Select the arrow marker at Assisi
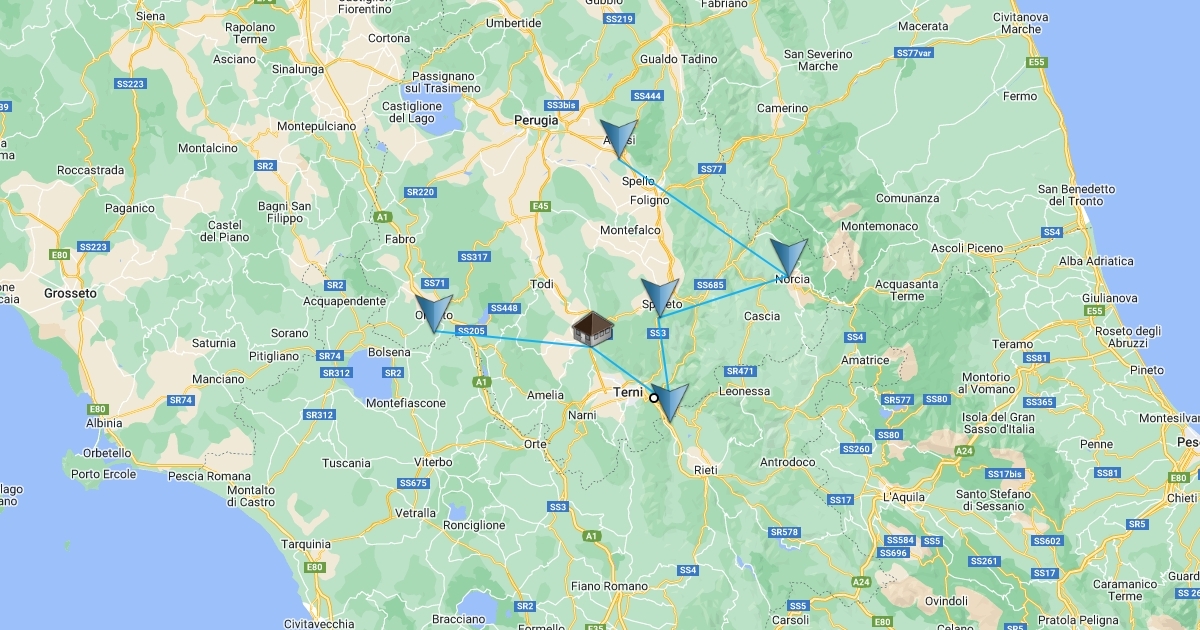This screenshot has width=1200, height=630. [x=619, y=139]
